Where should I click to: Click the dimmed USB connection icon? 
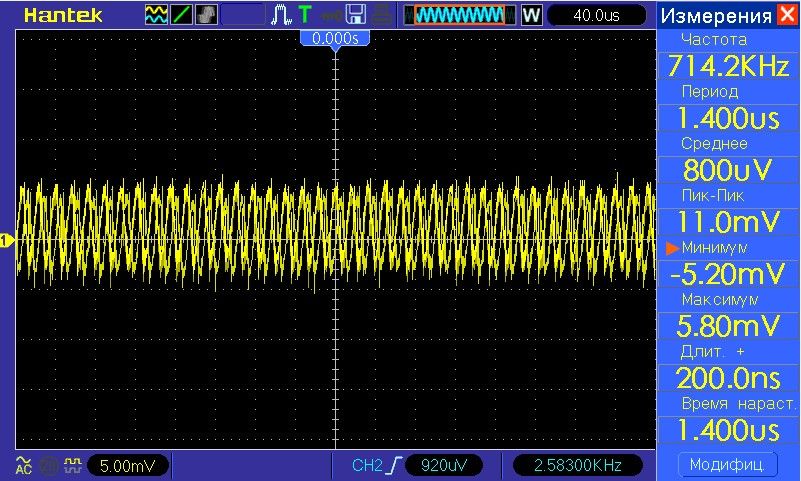click(x=332, y=16)
